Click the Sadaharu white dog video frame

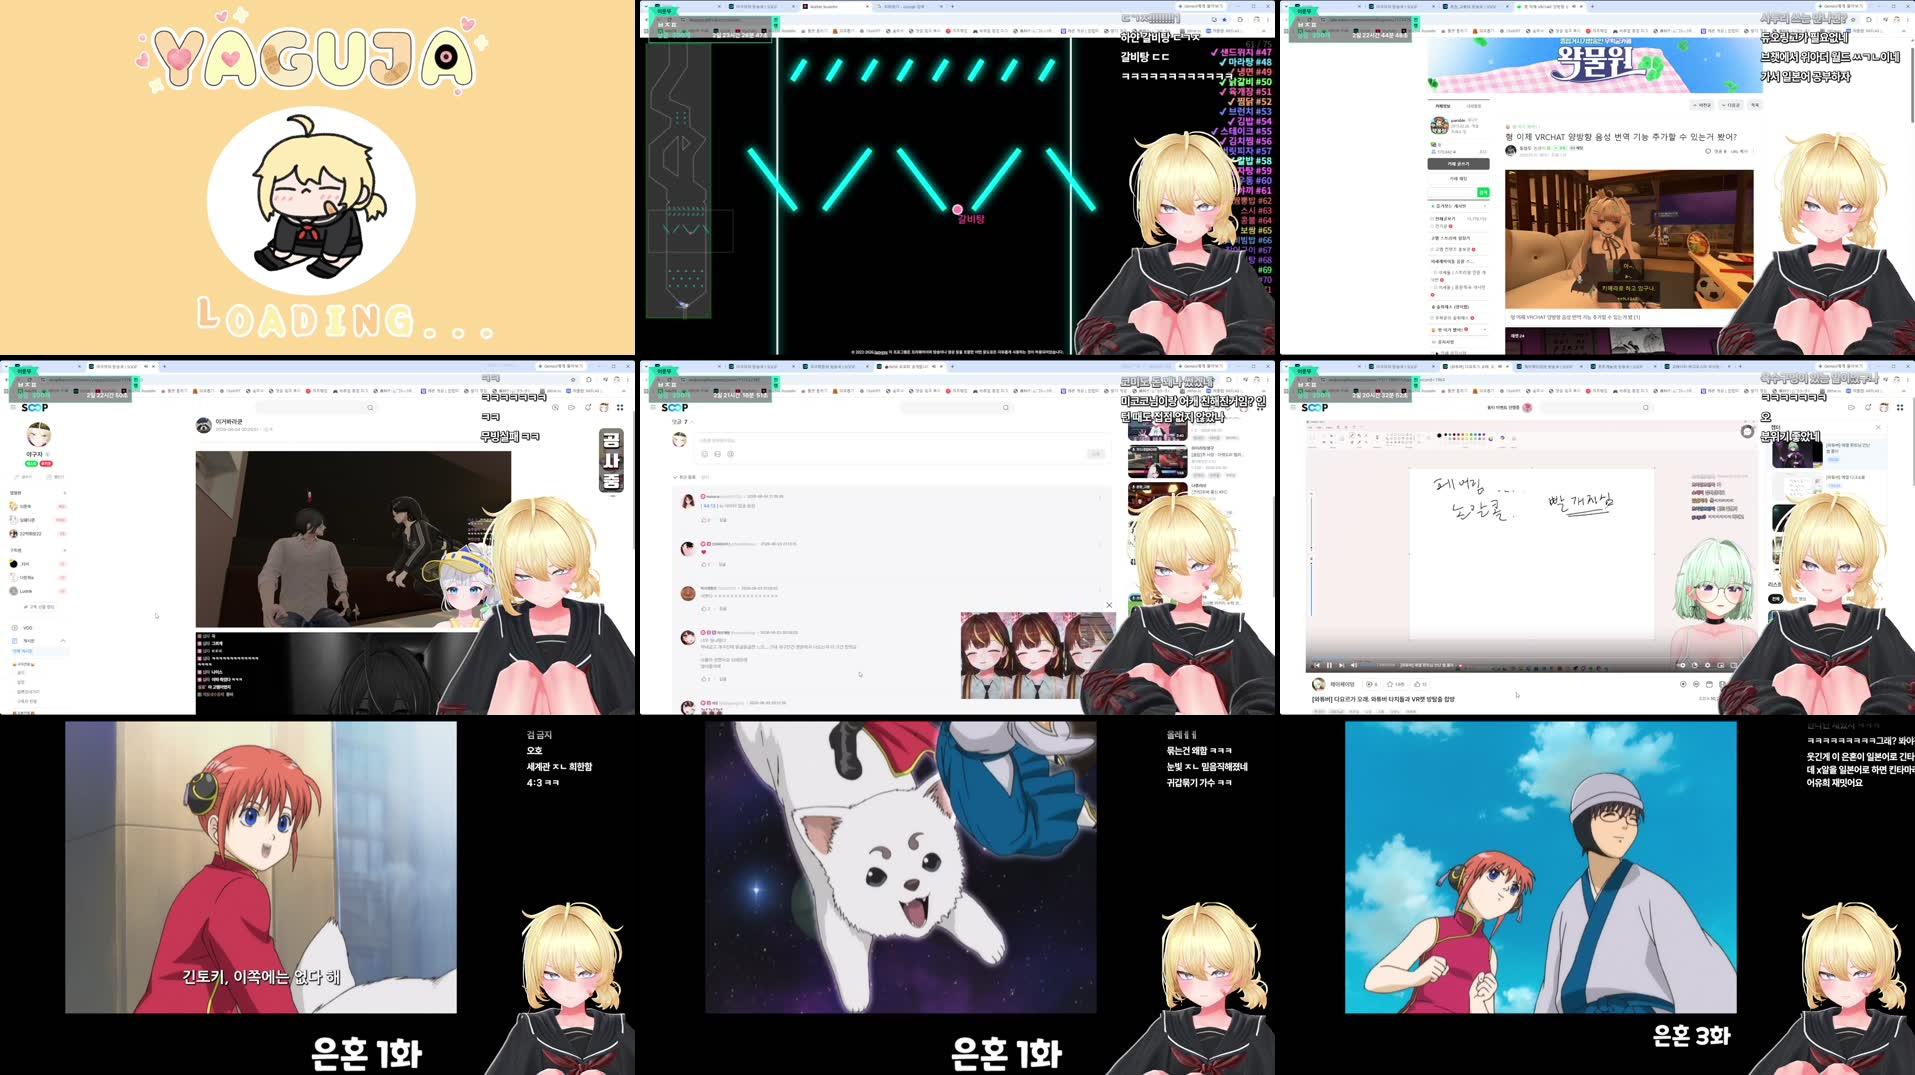point(901,867)
